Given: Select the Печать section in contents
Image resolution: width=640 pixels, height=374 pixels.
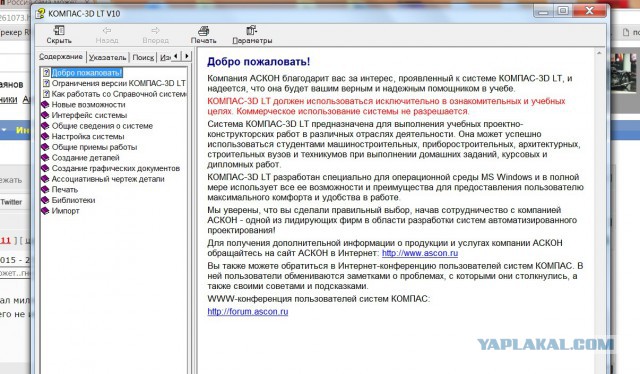Looking at the screenshot, I should [64, 189].
